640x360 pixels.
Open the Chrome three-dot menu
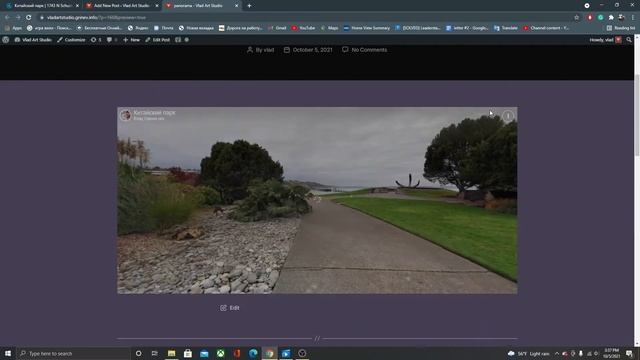click(633, 17)
